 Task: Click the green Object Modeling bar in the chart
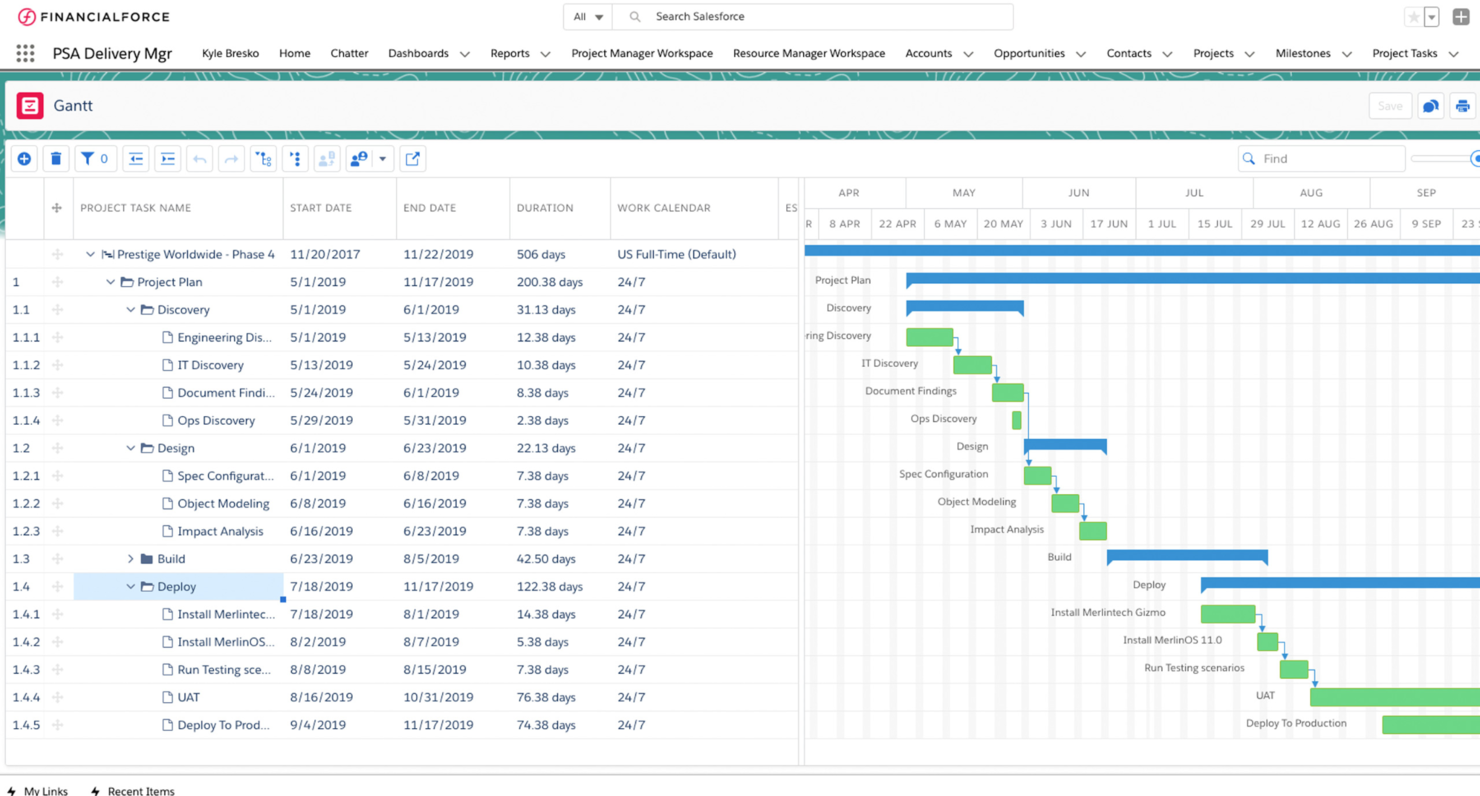(1065, 503)
